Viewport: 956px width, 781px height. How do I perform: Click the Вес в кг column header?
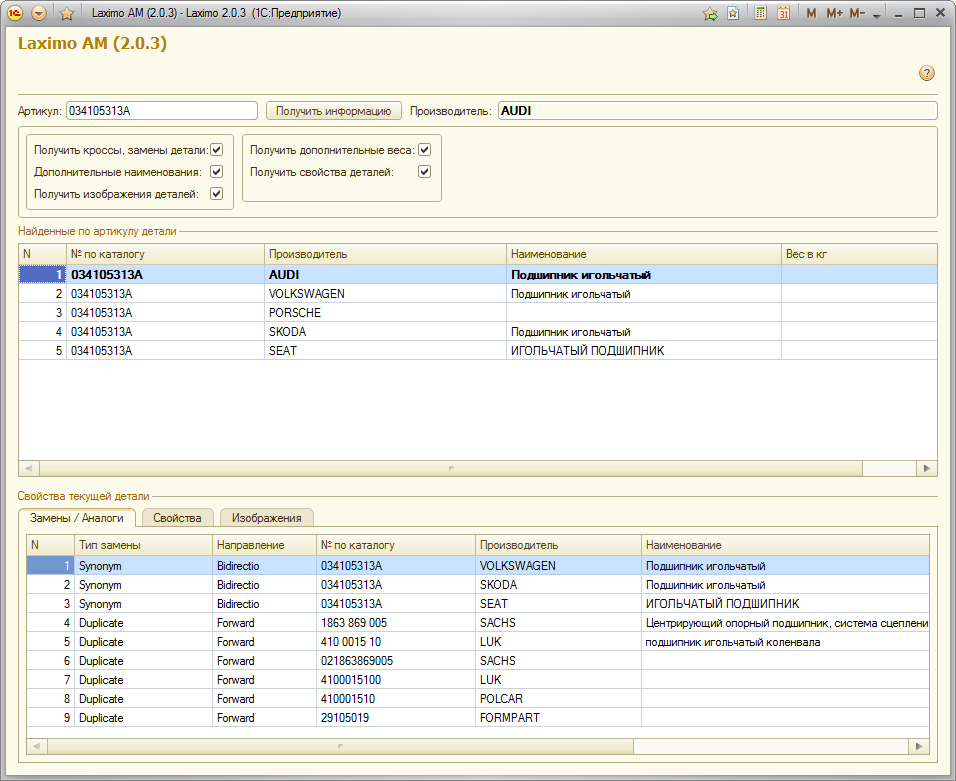click(x=859, y=254)
